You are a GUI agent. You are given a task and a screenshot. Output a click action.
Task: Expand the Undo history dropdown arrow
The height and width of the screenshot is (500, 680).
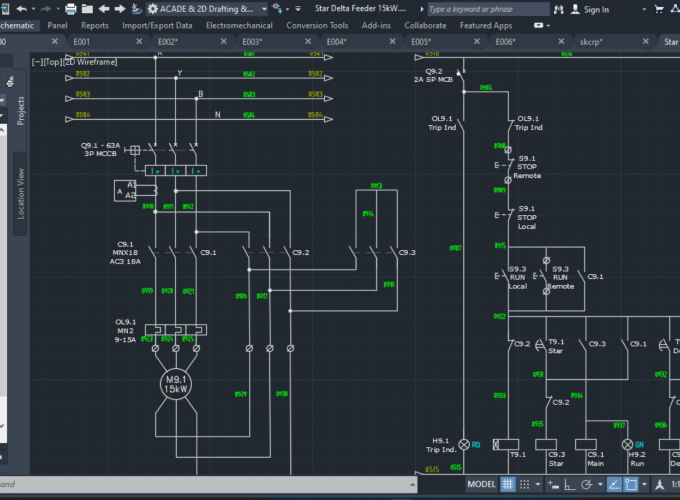[x=33, y=9]
